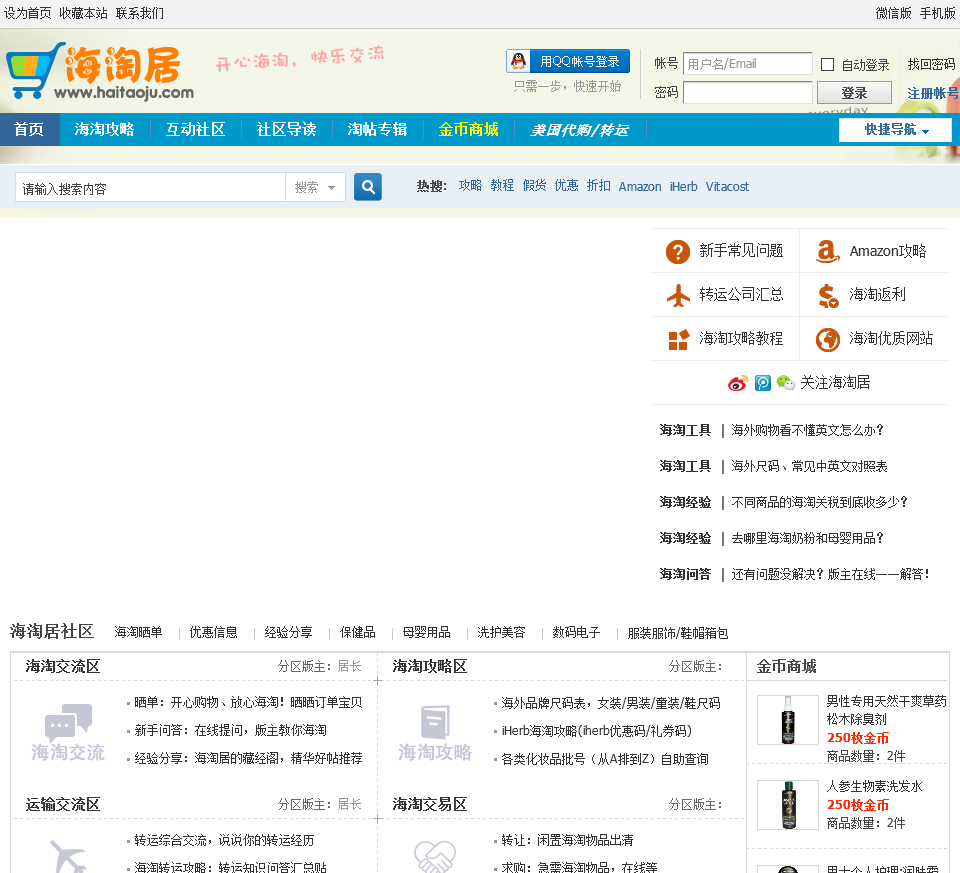Click hot search term 攻略
The height and width of the screenshot is (873, 960).
pyautogui.click(x=470, y=185)
